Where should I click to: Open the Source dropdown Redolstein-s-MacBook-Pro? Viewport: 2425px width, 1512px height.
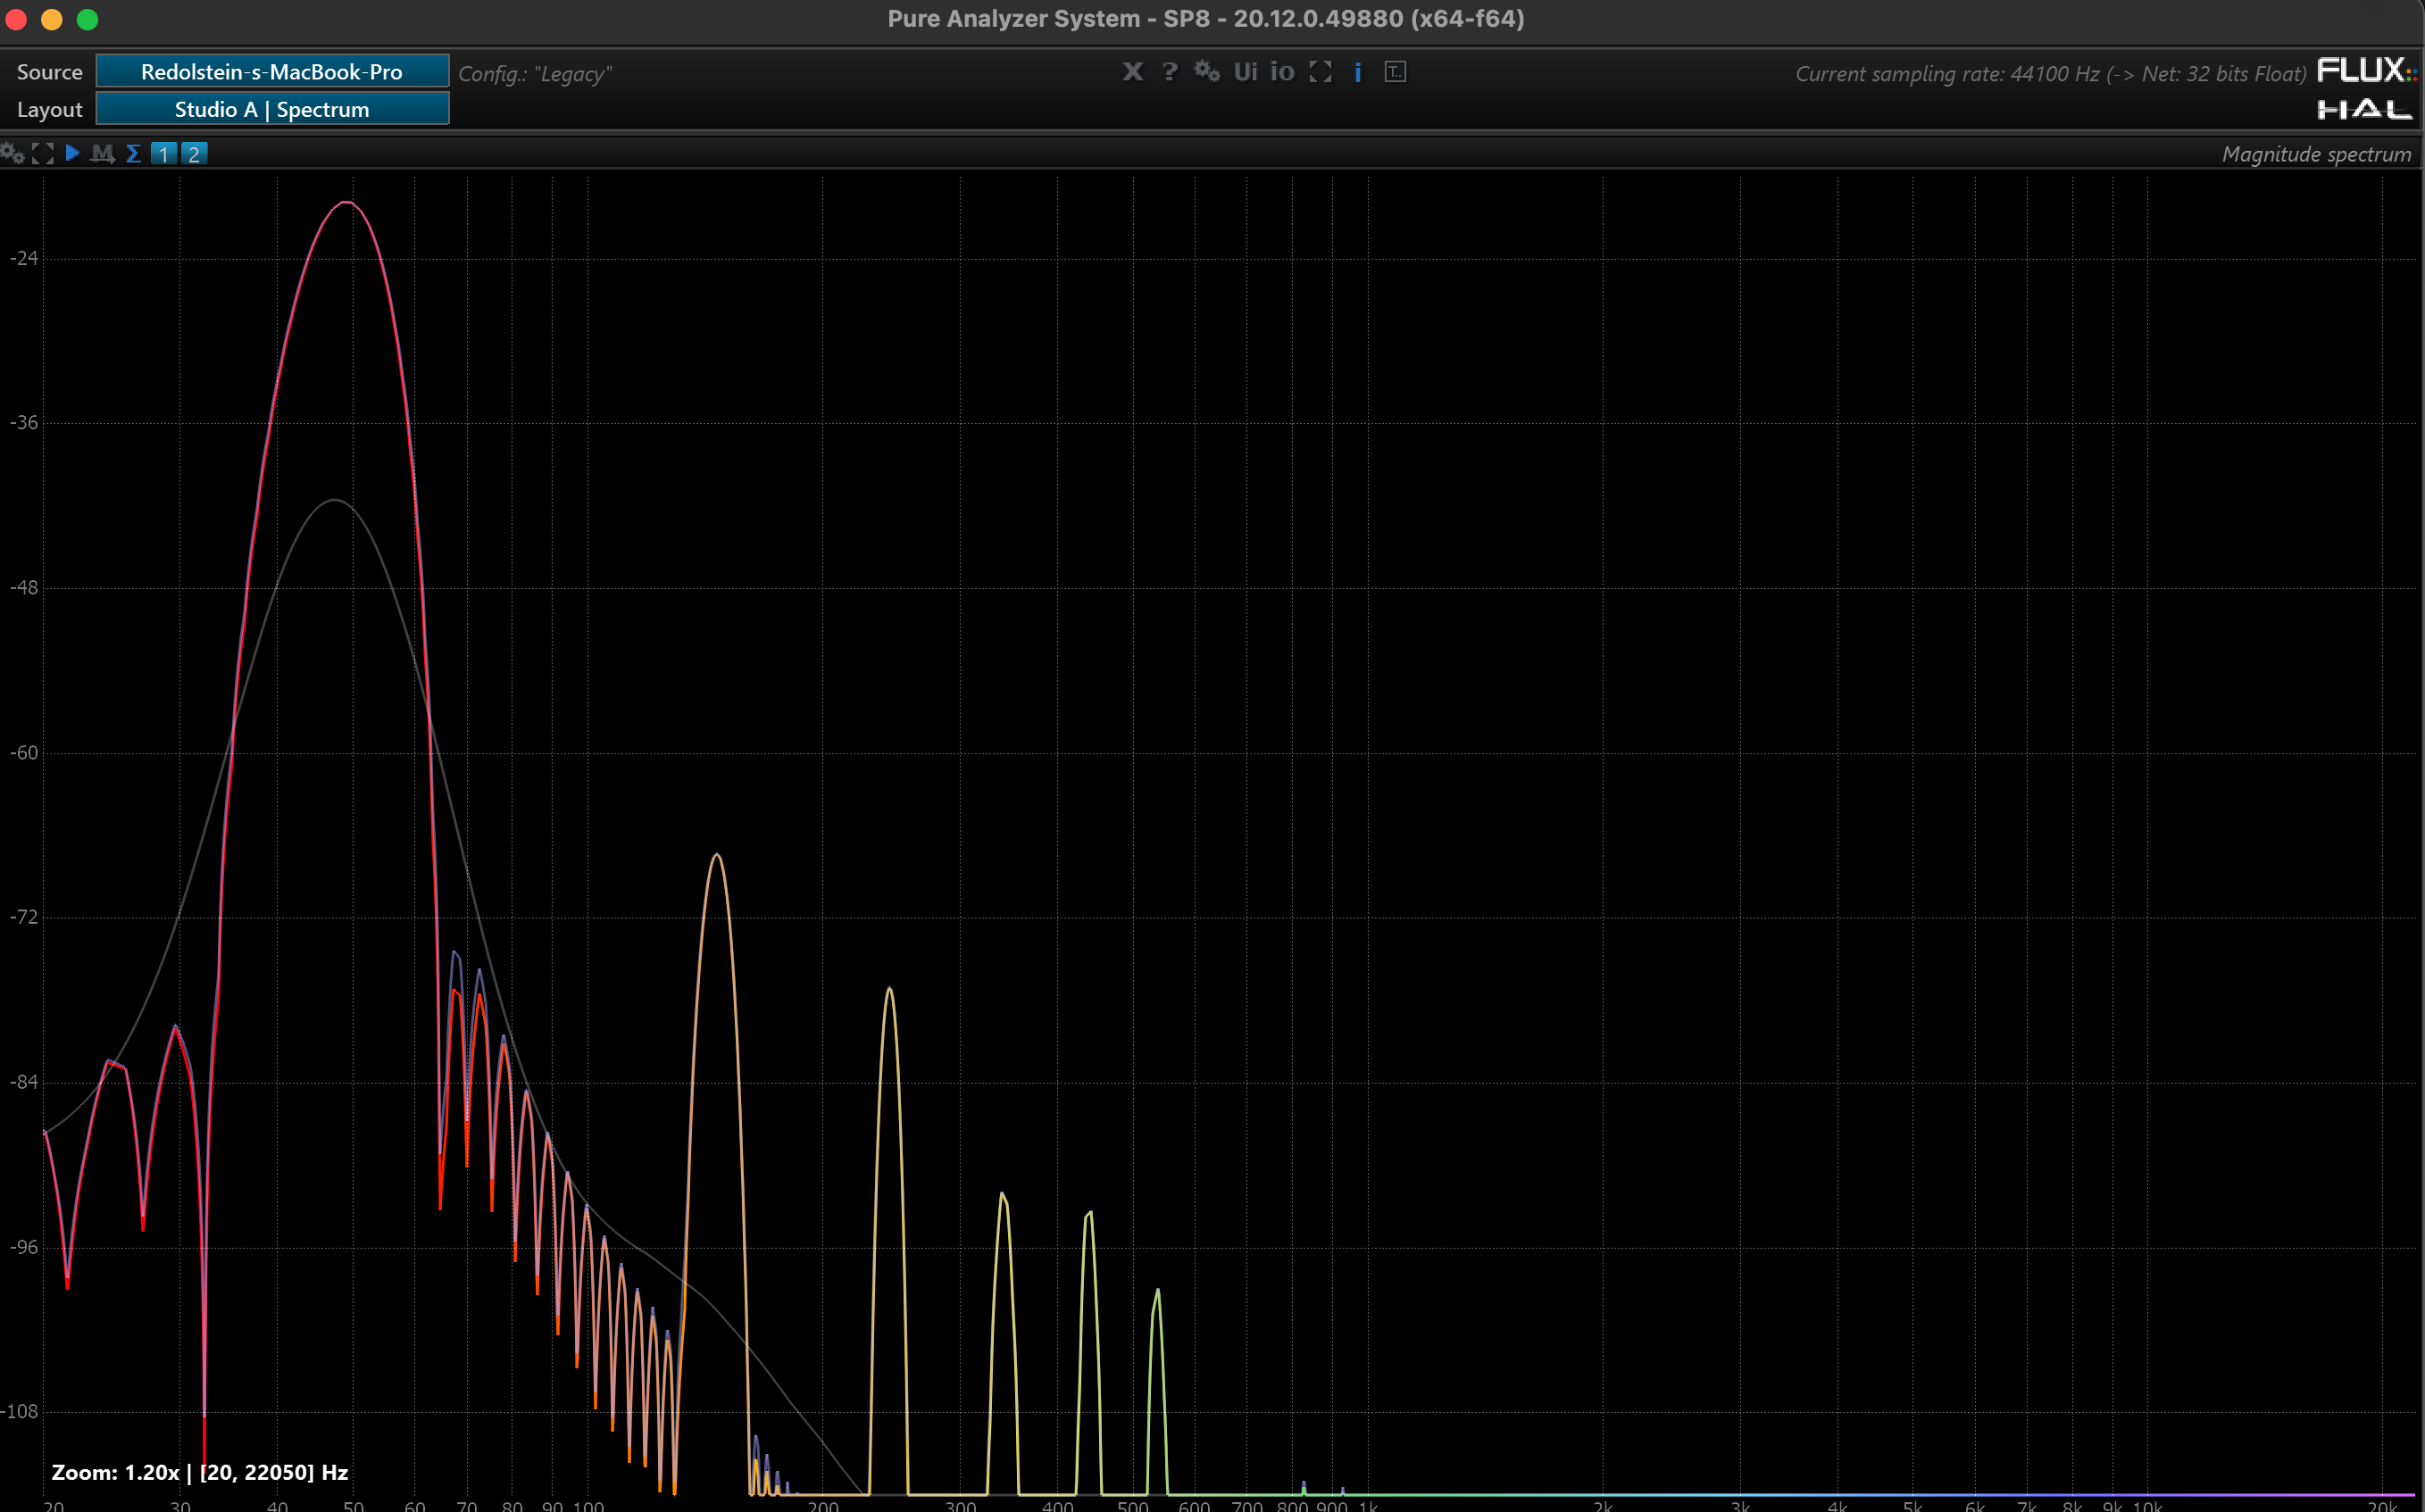pyautogui.click(x=272, y=71)
